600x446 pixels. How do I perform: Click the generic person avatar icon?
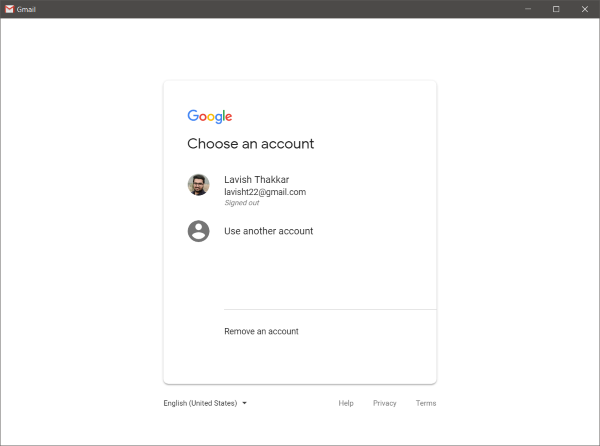tap(198, 231)
